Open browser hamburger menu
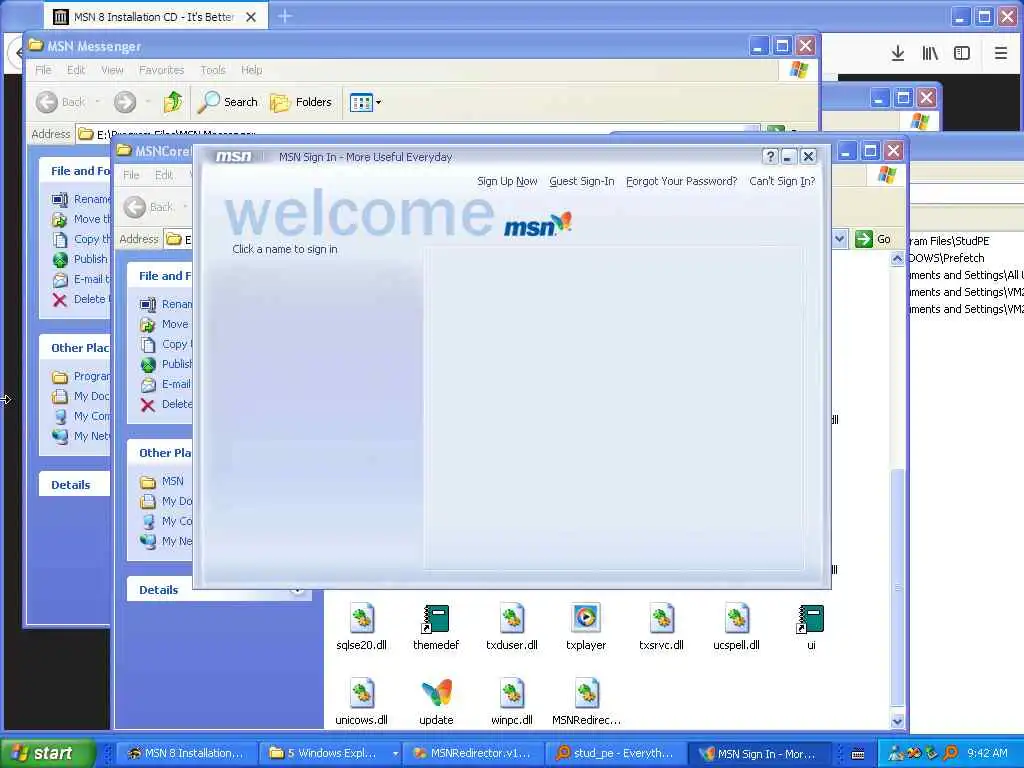The width and height of the screenshot is (1024, 768). 1000,54
